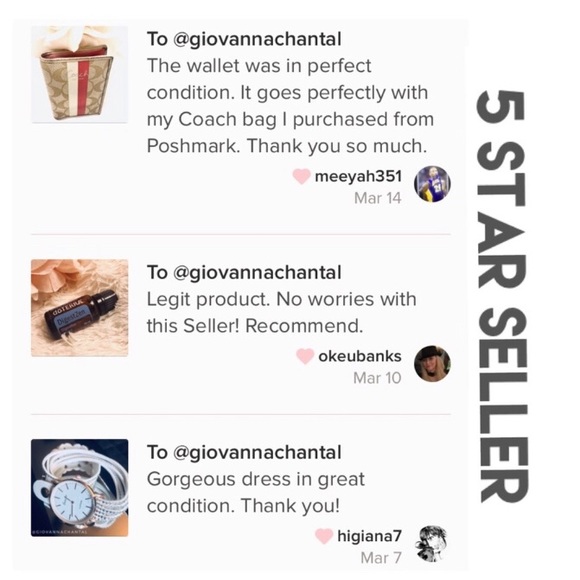This screenshot has width=580, height=580.
Task: Open the white wrap watch thumbnail
Action: click(80, 488)
